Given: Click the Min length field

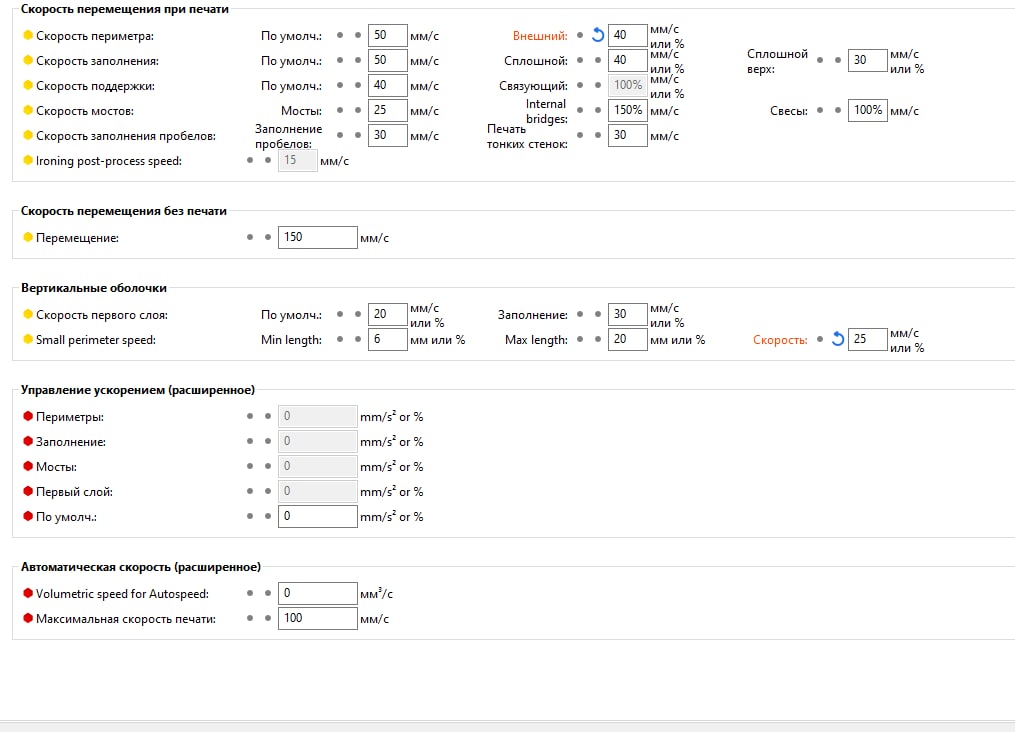Looking at the screenshot, I should click(x=388, y=340).
